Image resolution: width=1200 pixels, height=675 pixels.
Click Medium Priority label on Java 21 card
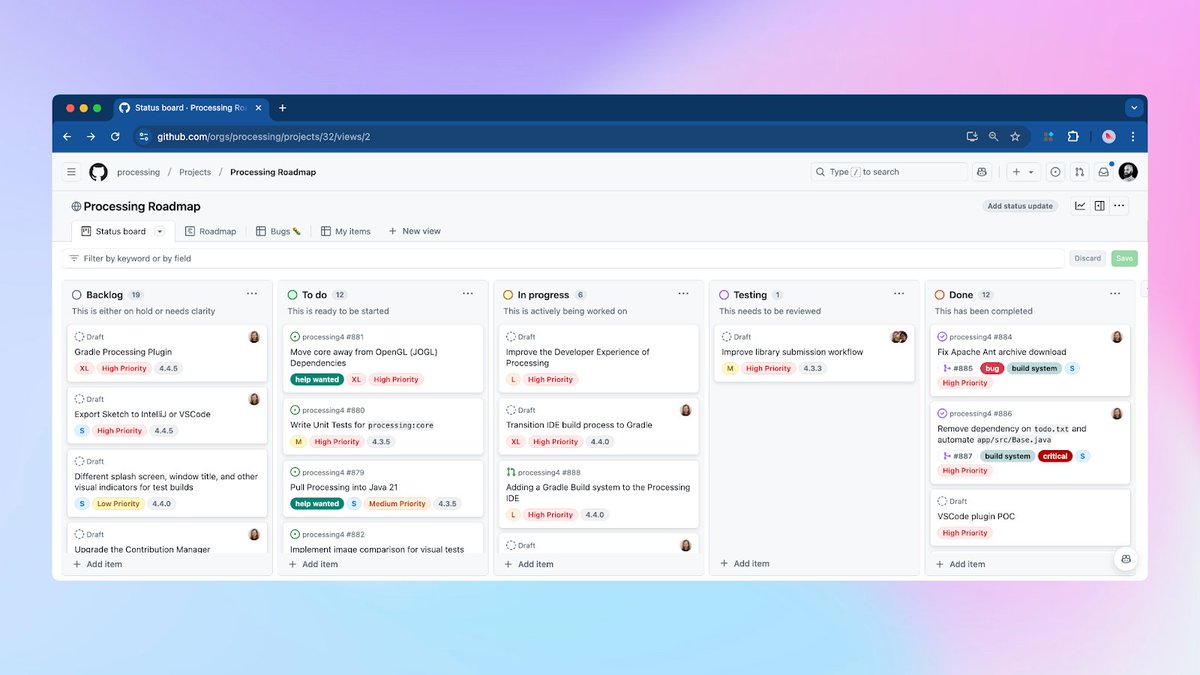click(x=397, y=504)
